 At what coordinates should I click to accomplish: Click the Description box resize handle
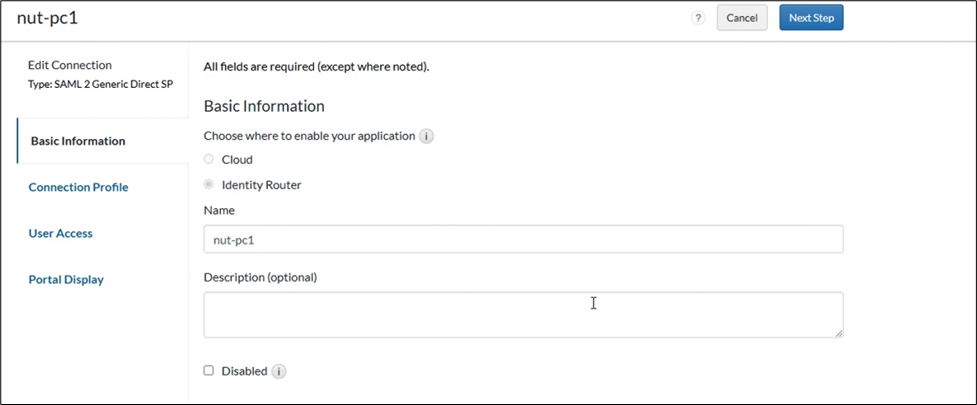pos(838,333)
